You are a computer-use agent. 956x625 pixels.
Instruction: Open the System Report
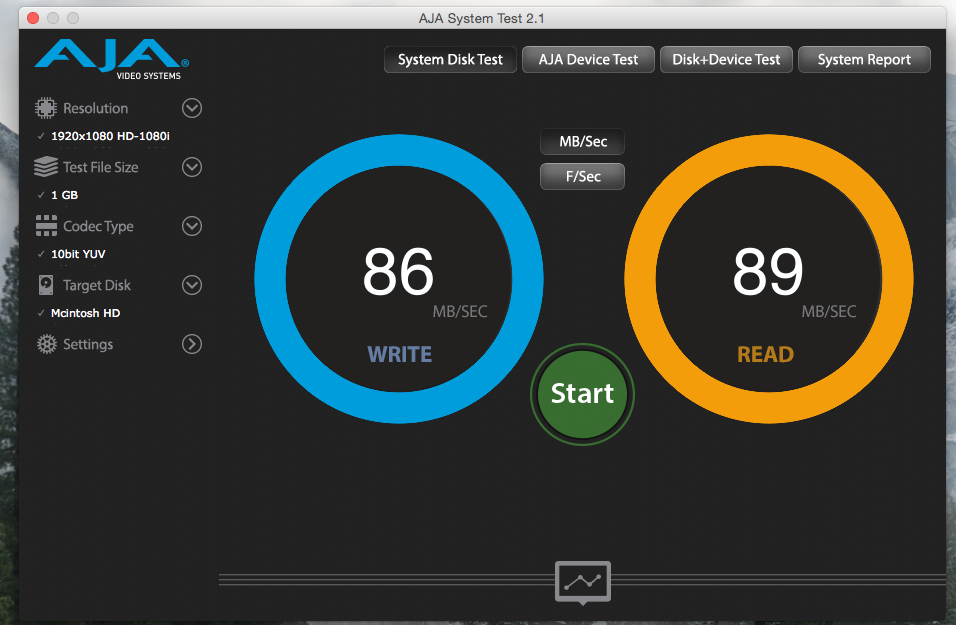864,59
